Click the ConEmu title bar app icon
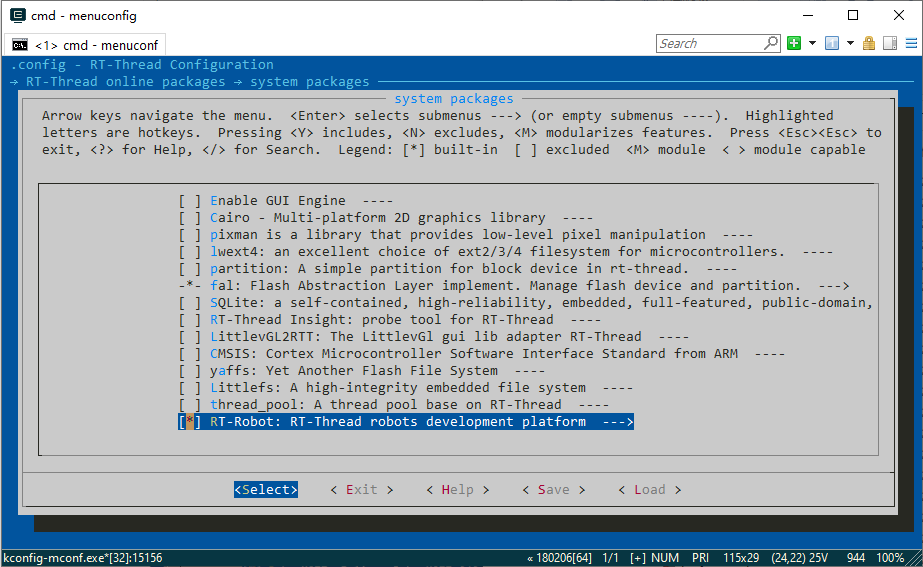 [x=18, y=15]
